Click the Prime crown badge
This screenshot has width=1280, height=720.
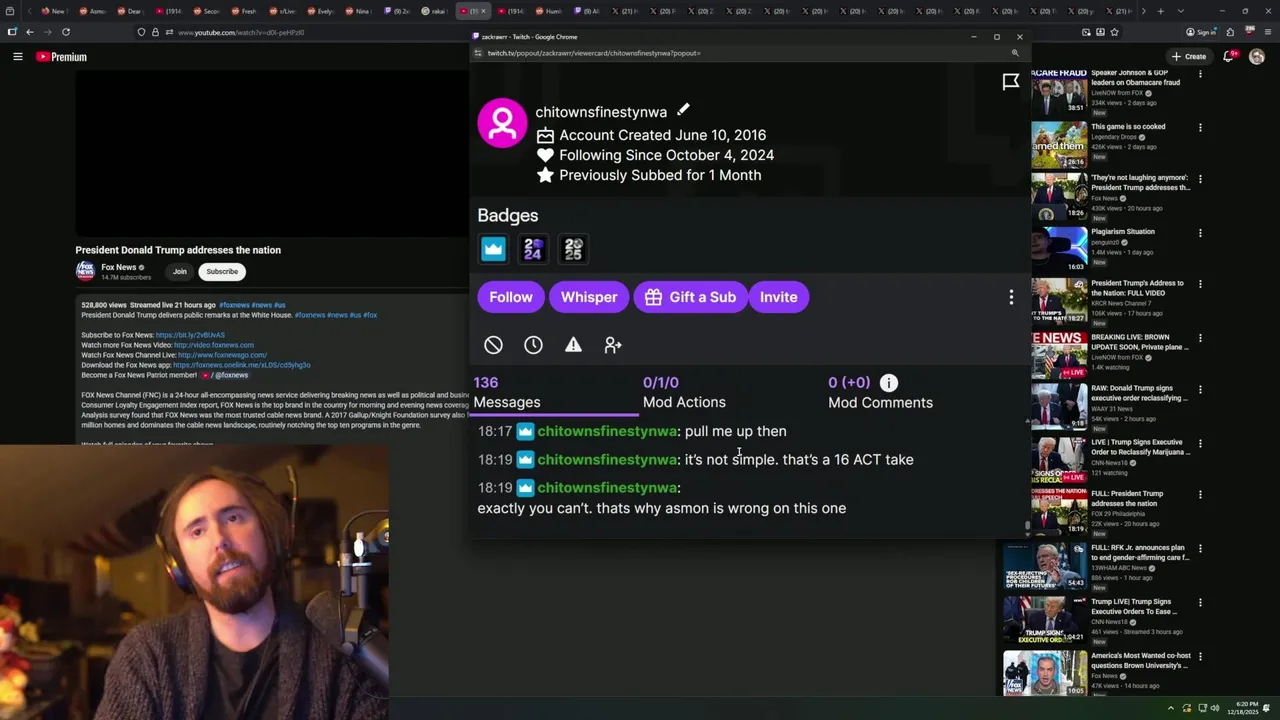tap(493, 249)
